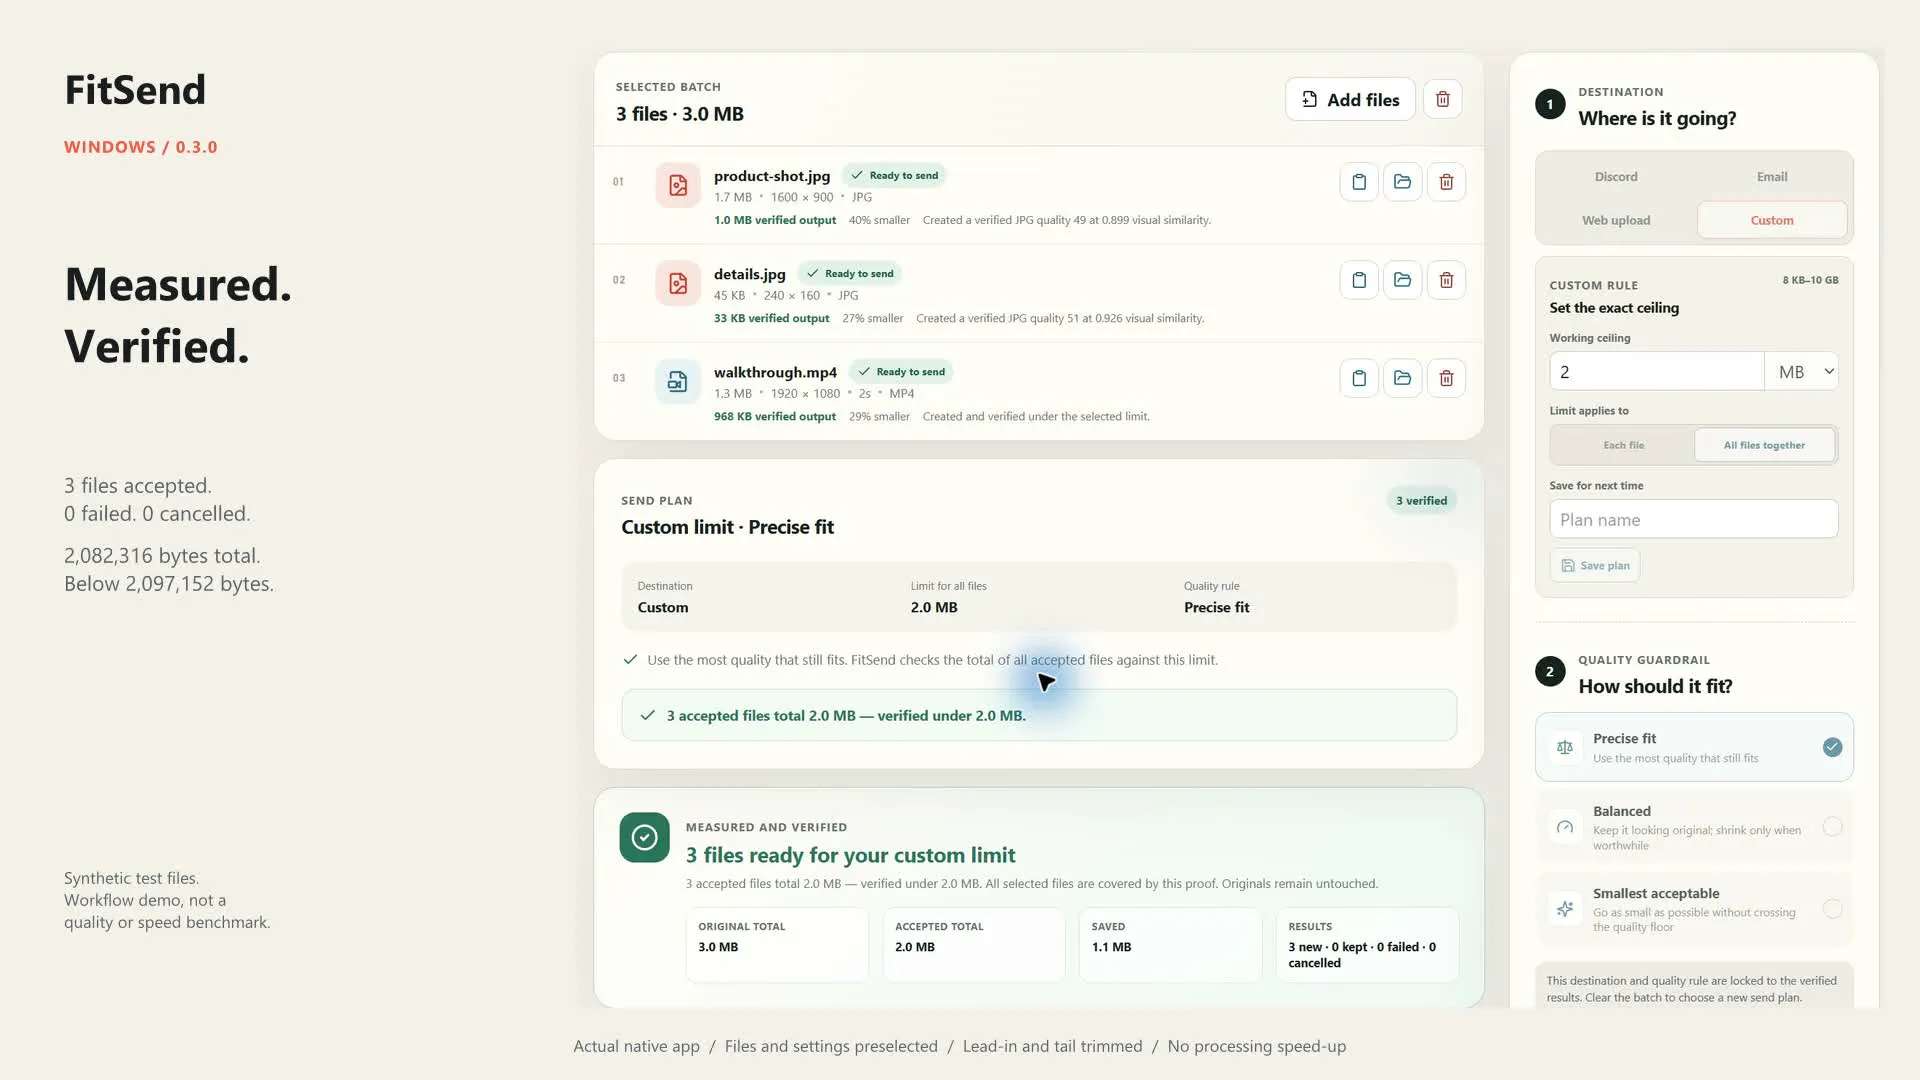Click the details.jpg file name
The height and width of the screenshot is (1080, 1920).
coord(750,274)
